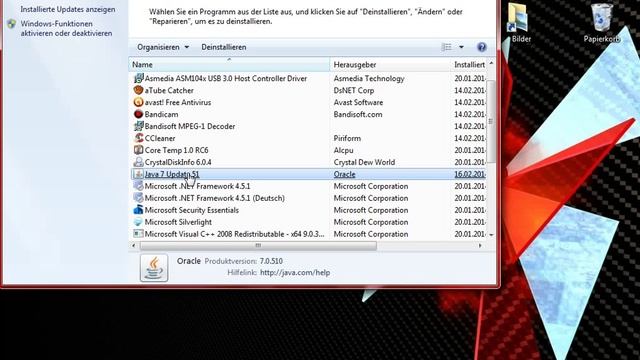
Task: Click the Microsoft Security Essentials icon
Action: tap(138, 210)
